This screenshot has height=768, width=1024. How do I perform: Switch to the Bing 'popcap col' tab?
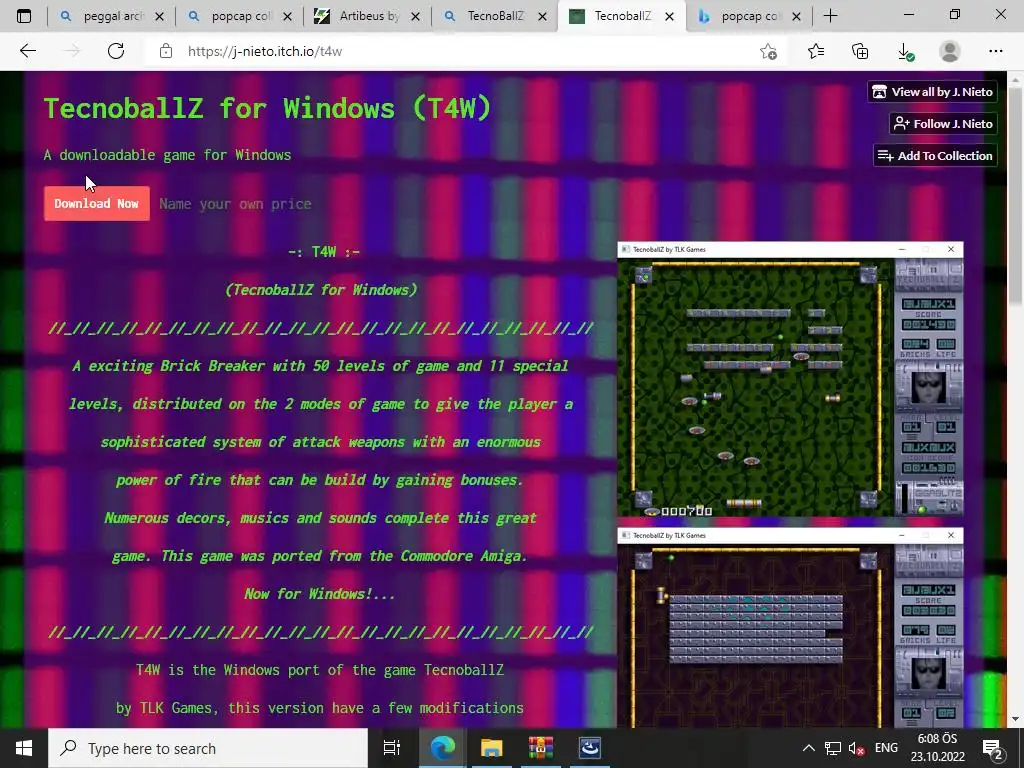[x=750, y=16]
